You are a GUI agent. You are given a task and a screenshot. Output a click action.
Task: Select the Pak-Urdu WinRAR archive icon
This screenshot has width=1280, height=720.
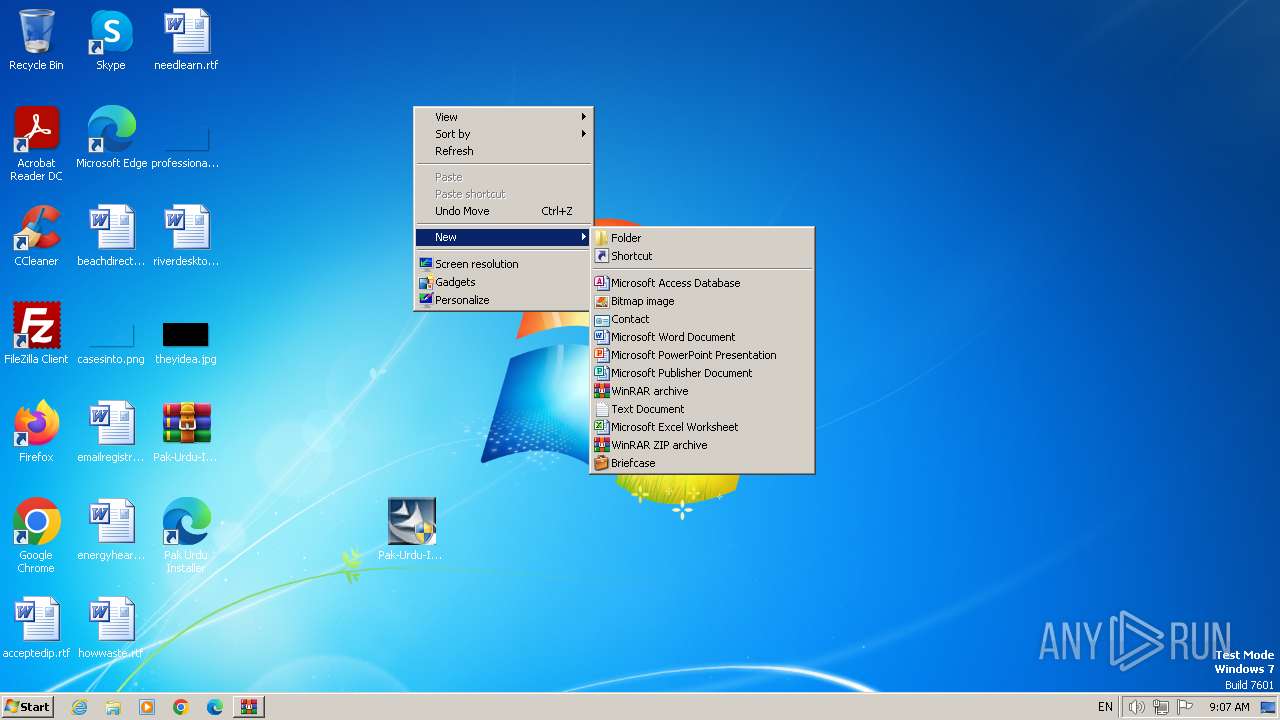pyautogui.click(x=186, y=432)
